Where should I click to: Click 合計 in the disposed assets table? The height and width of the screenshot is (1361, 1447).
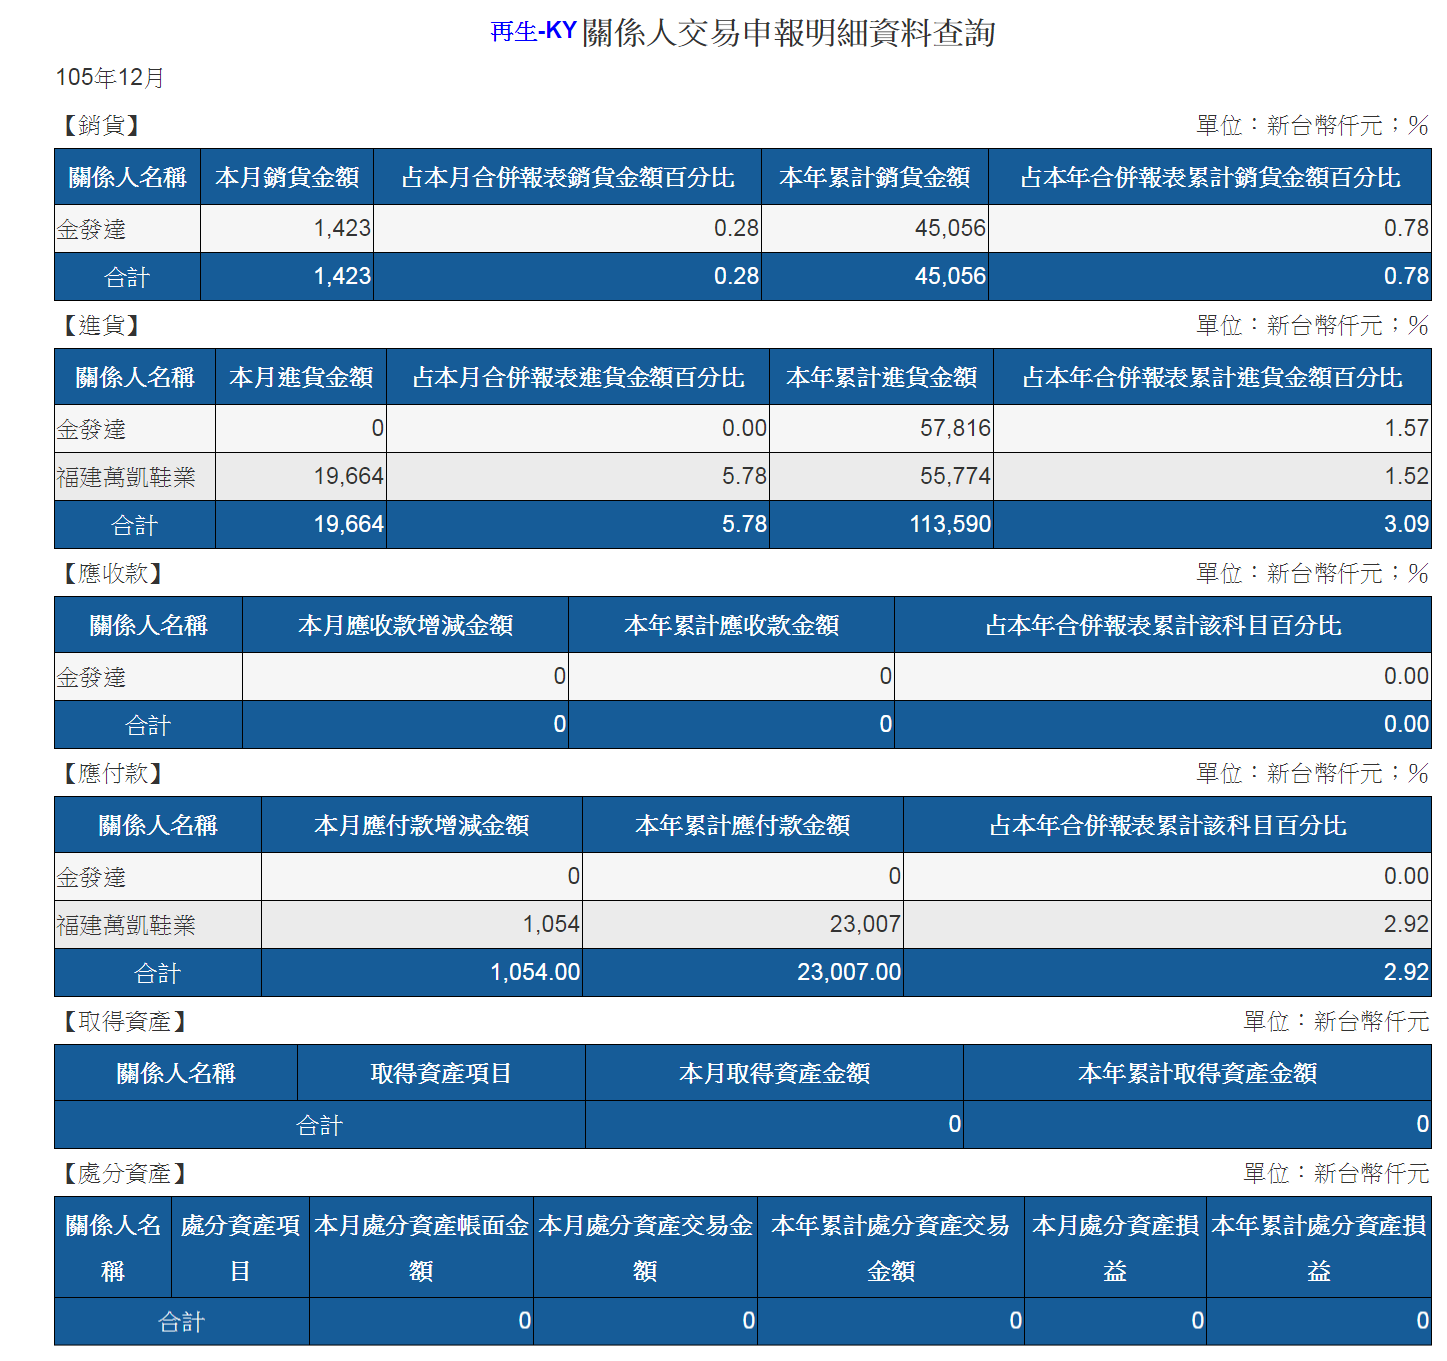[x=181, y=1322]
